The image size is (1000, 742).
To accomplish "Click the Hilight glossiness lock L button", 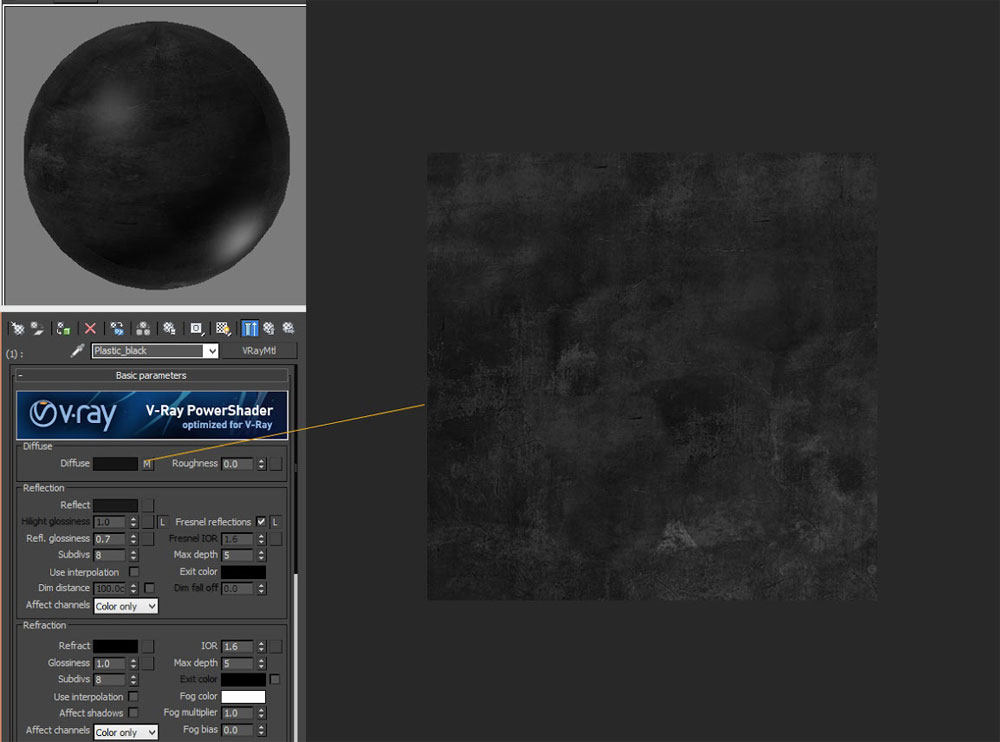I will click(x=162, y=522).
